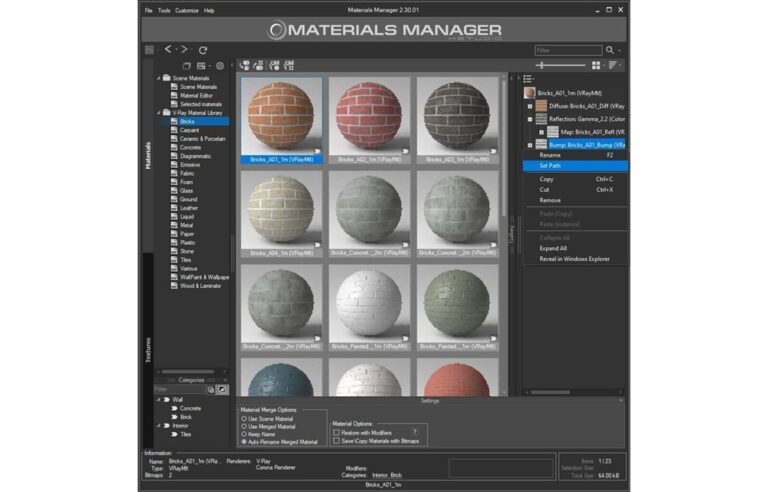The height and width of the screenshot is (492, 768).
Task: Select the Wood & Laminate library folder
Action: pos(200,286)
